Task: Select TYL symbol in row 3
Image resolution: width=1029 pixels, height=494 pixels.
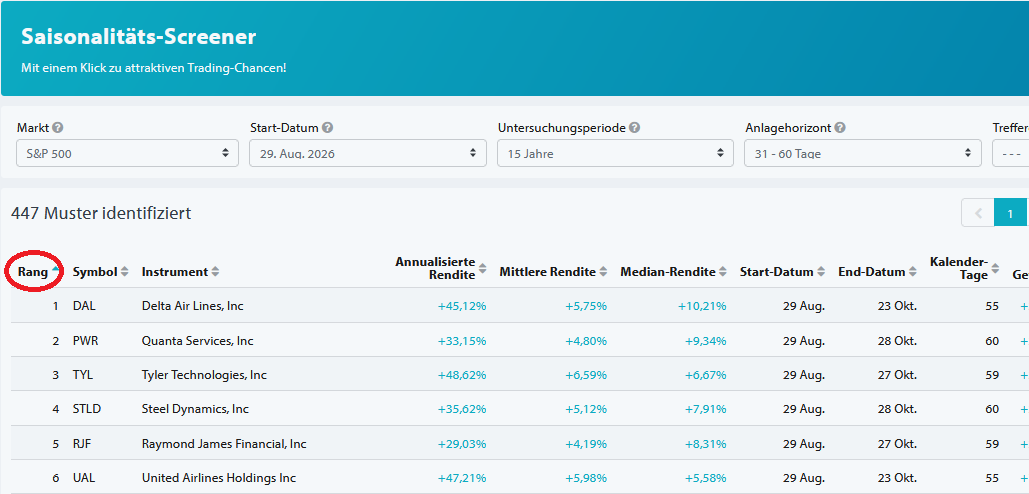Action: [x=83, y=375]
